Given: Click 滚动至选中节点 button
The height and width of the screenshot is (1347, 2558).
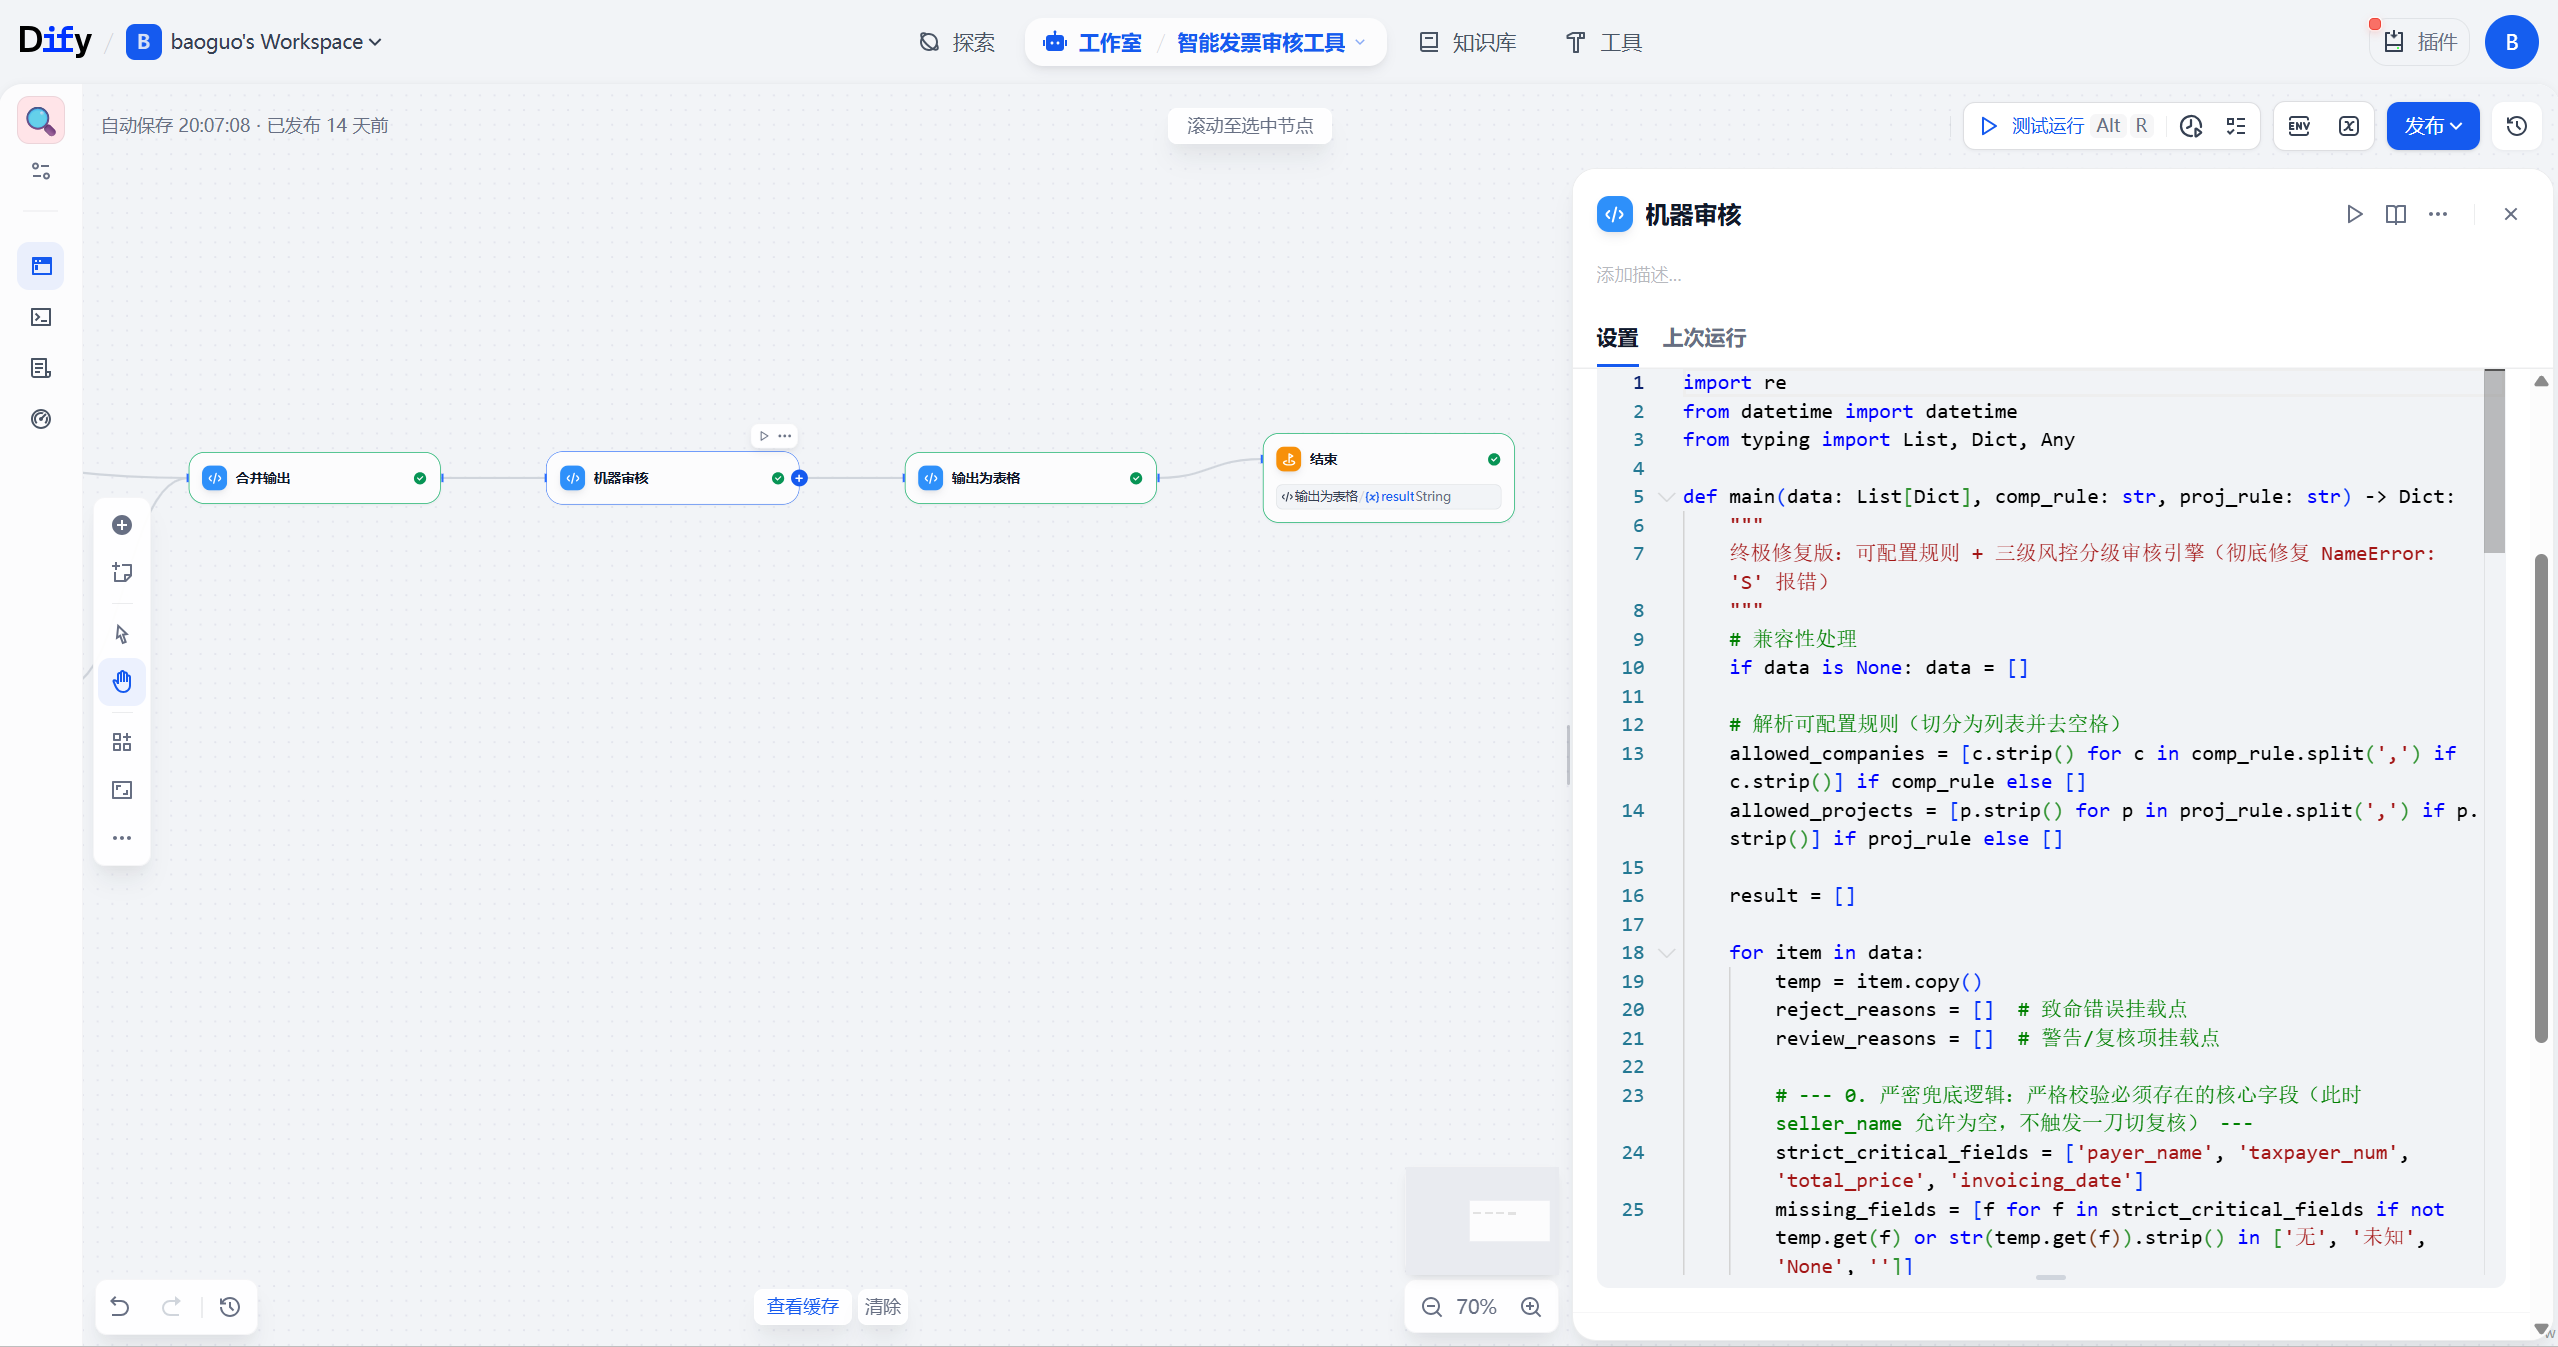Looking at the screenshot, I should point(1250,126).
